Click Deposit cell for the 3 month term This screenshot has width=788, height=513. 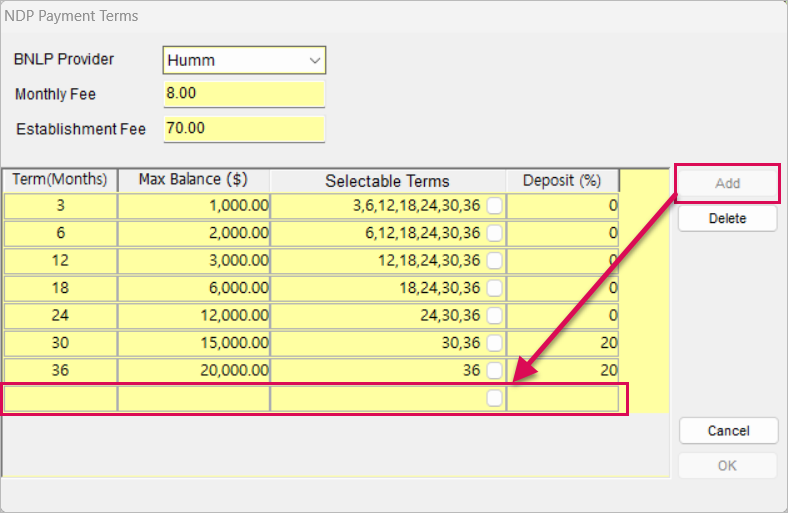[562, 206]
